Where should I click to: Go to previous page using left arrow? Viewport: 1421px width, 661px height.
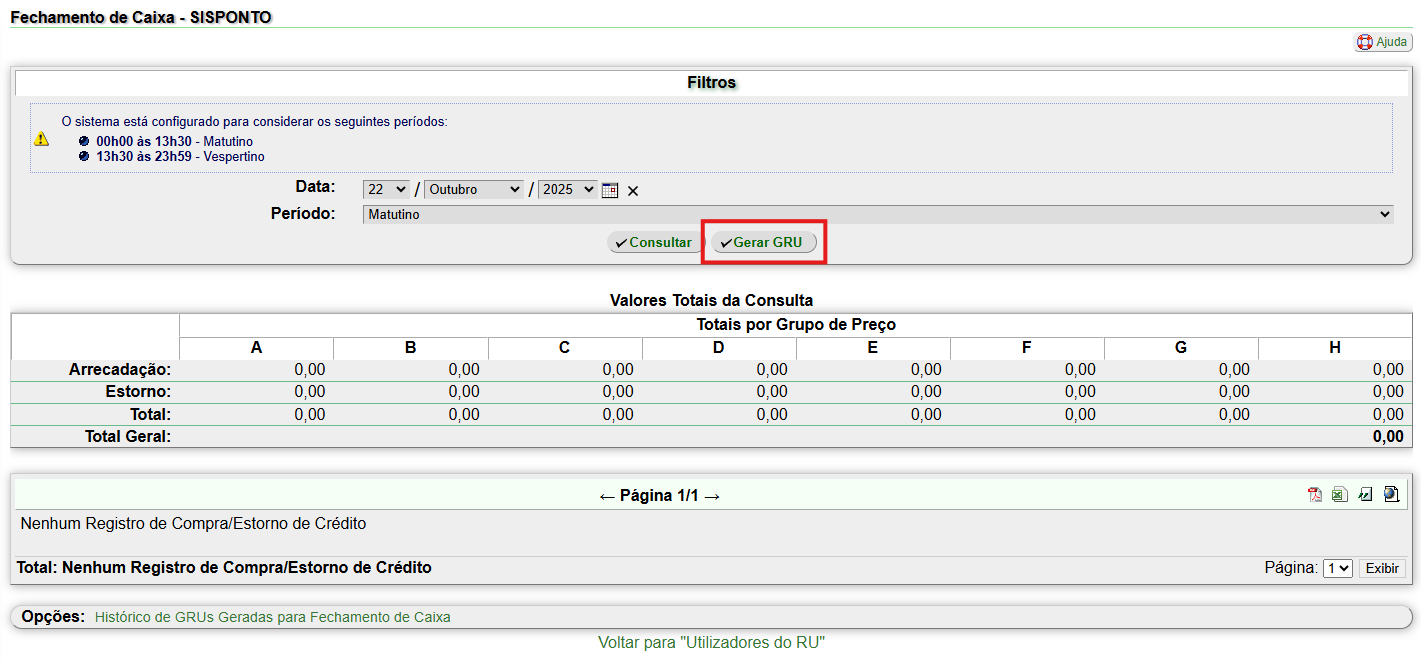(x=607, y=496)
